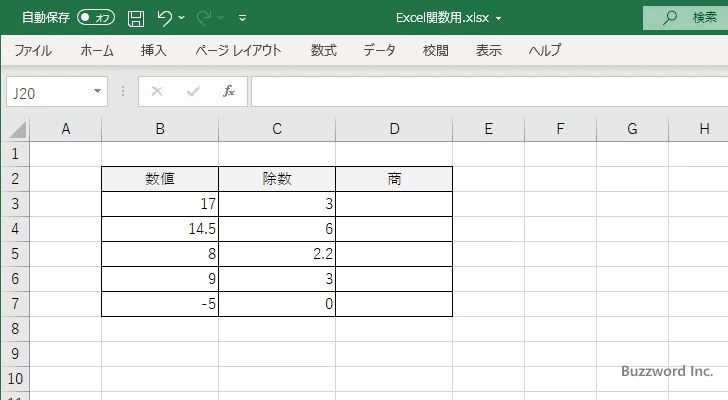The image size is (728, 400).
Task: Click the 数値 header cell
Action: (x=160, y=179)
